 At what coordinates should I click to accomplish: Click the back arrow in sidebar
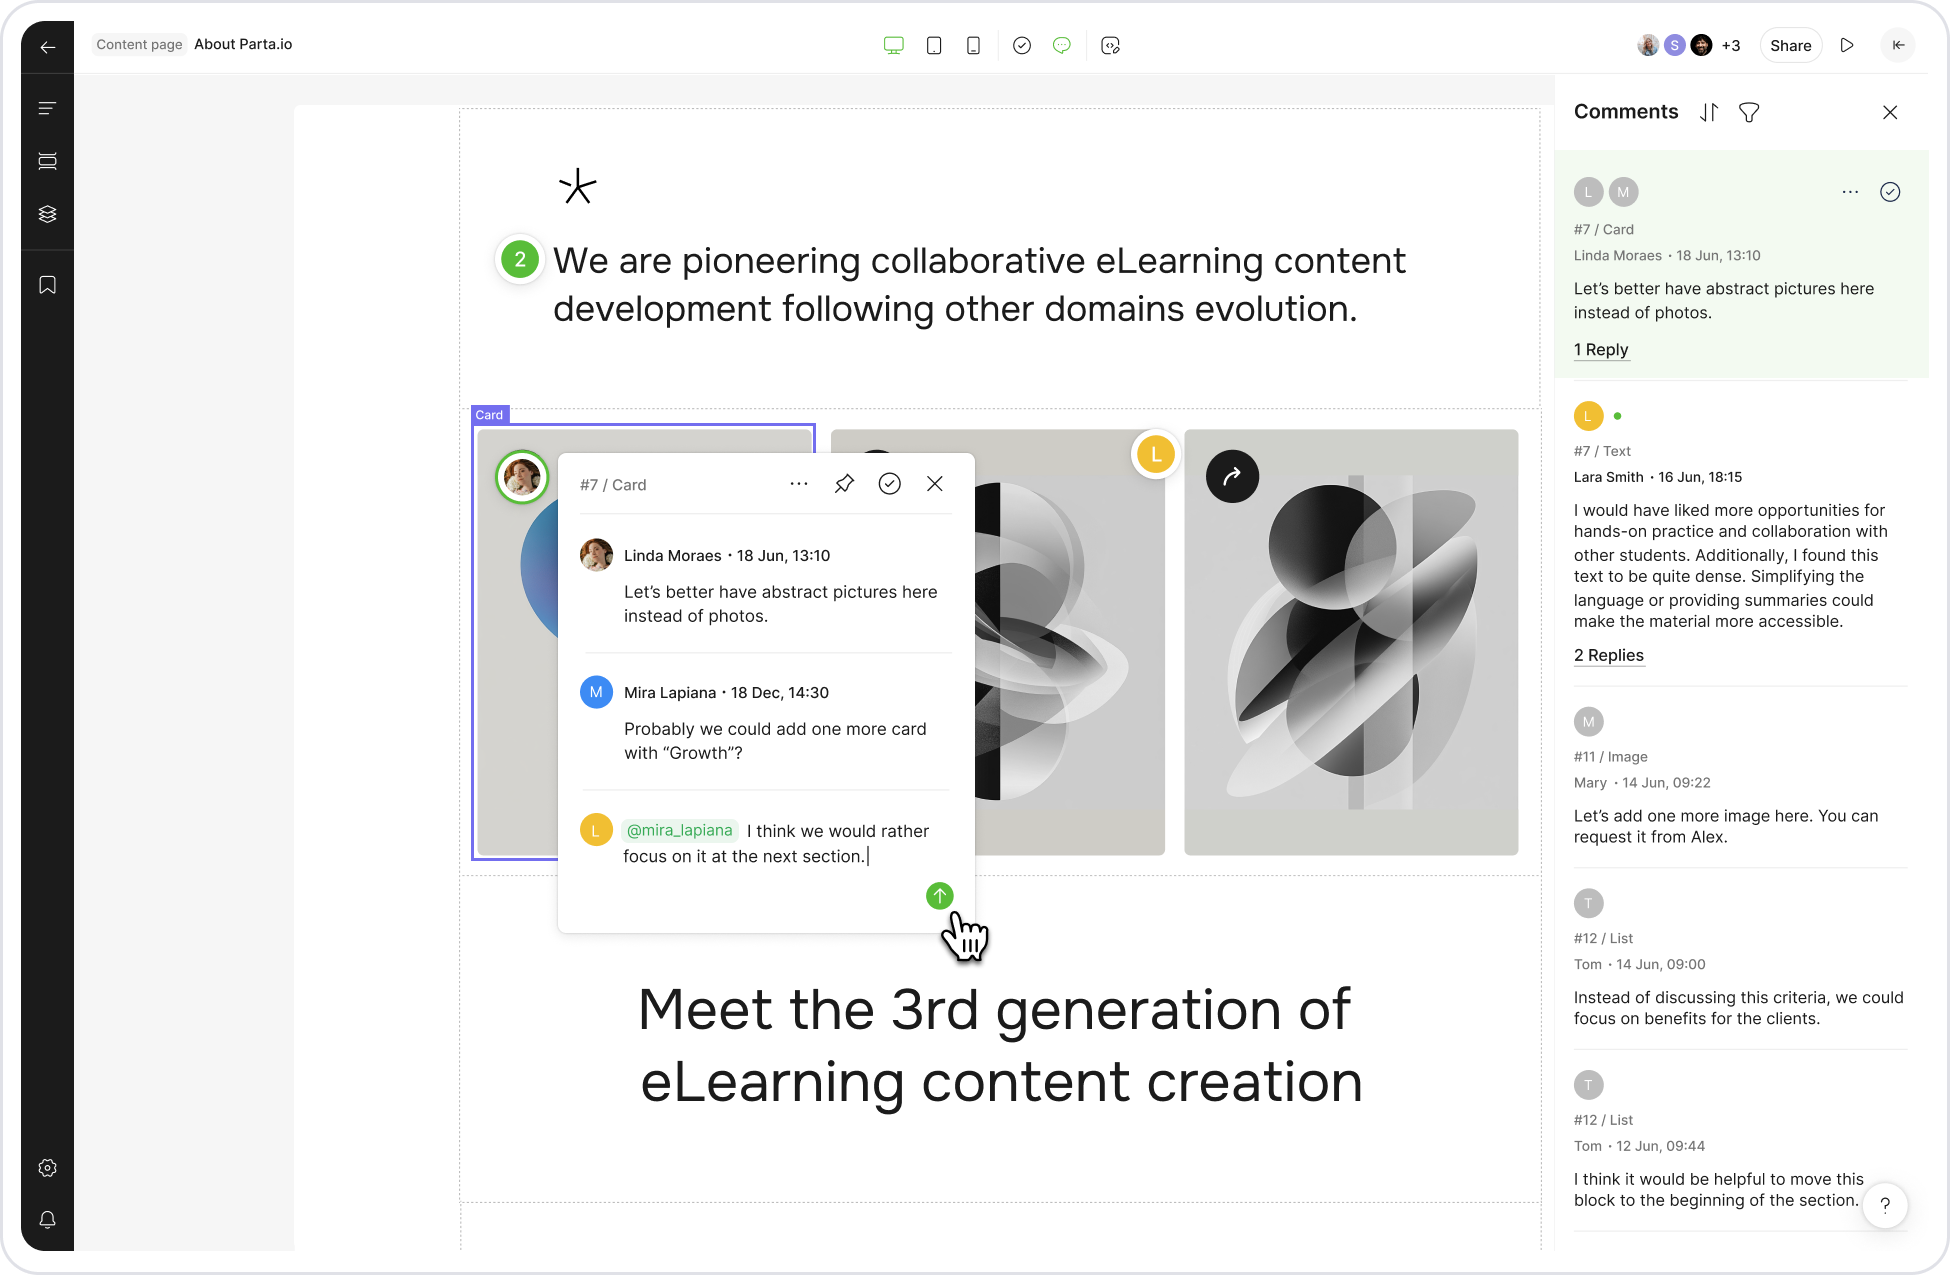[47, 47]
